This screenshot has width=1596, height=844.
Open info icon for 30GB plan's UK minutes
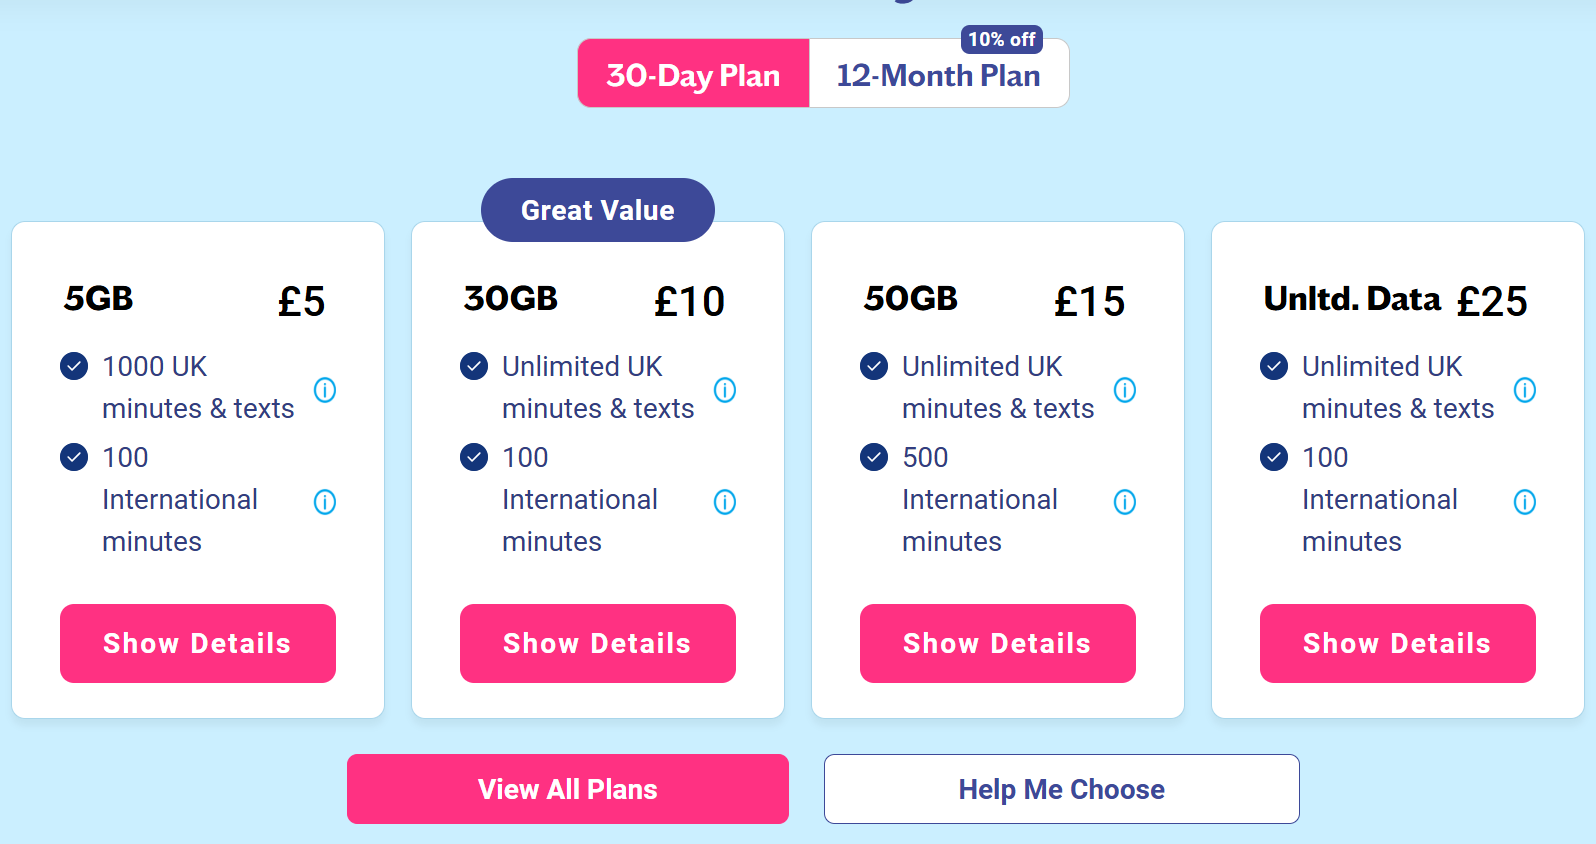(x=725, y=389)
